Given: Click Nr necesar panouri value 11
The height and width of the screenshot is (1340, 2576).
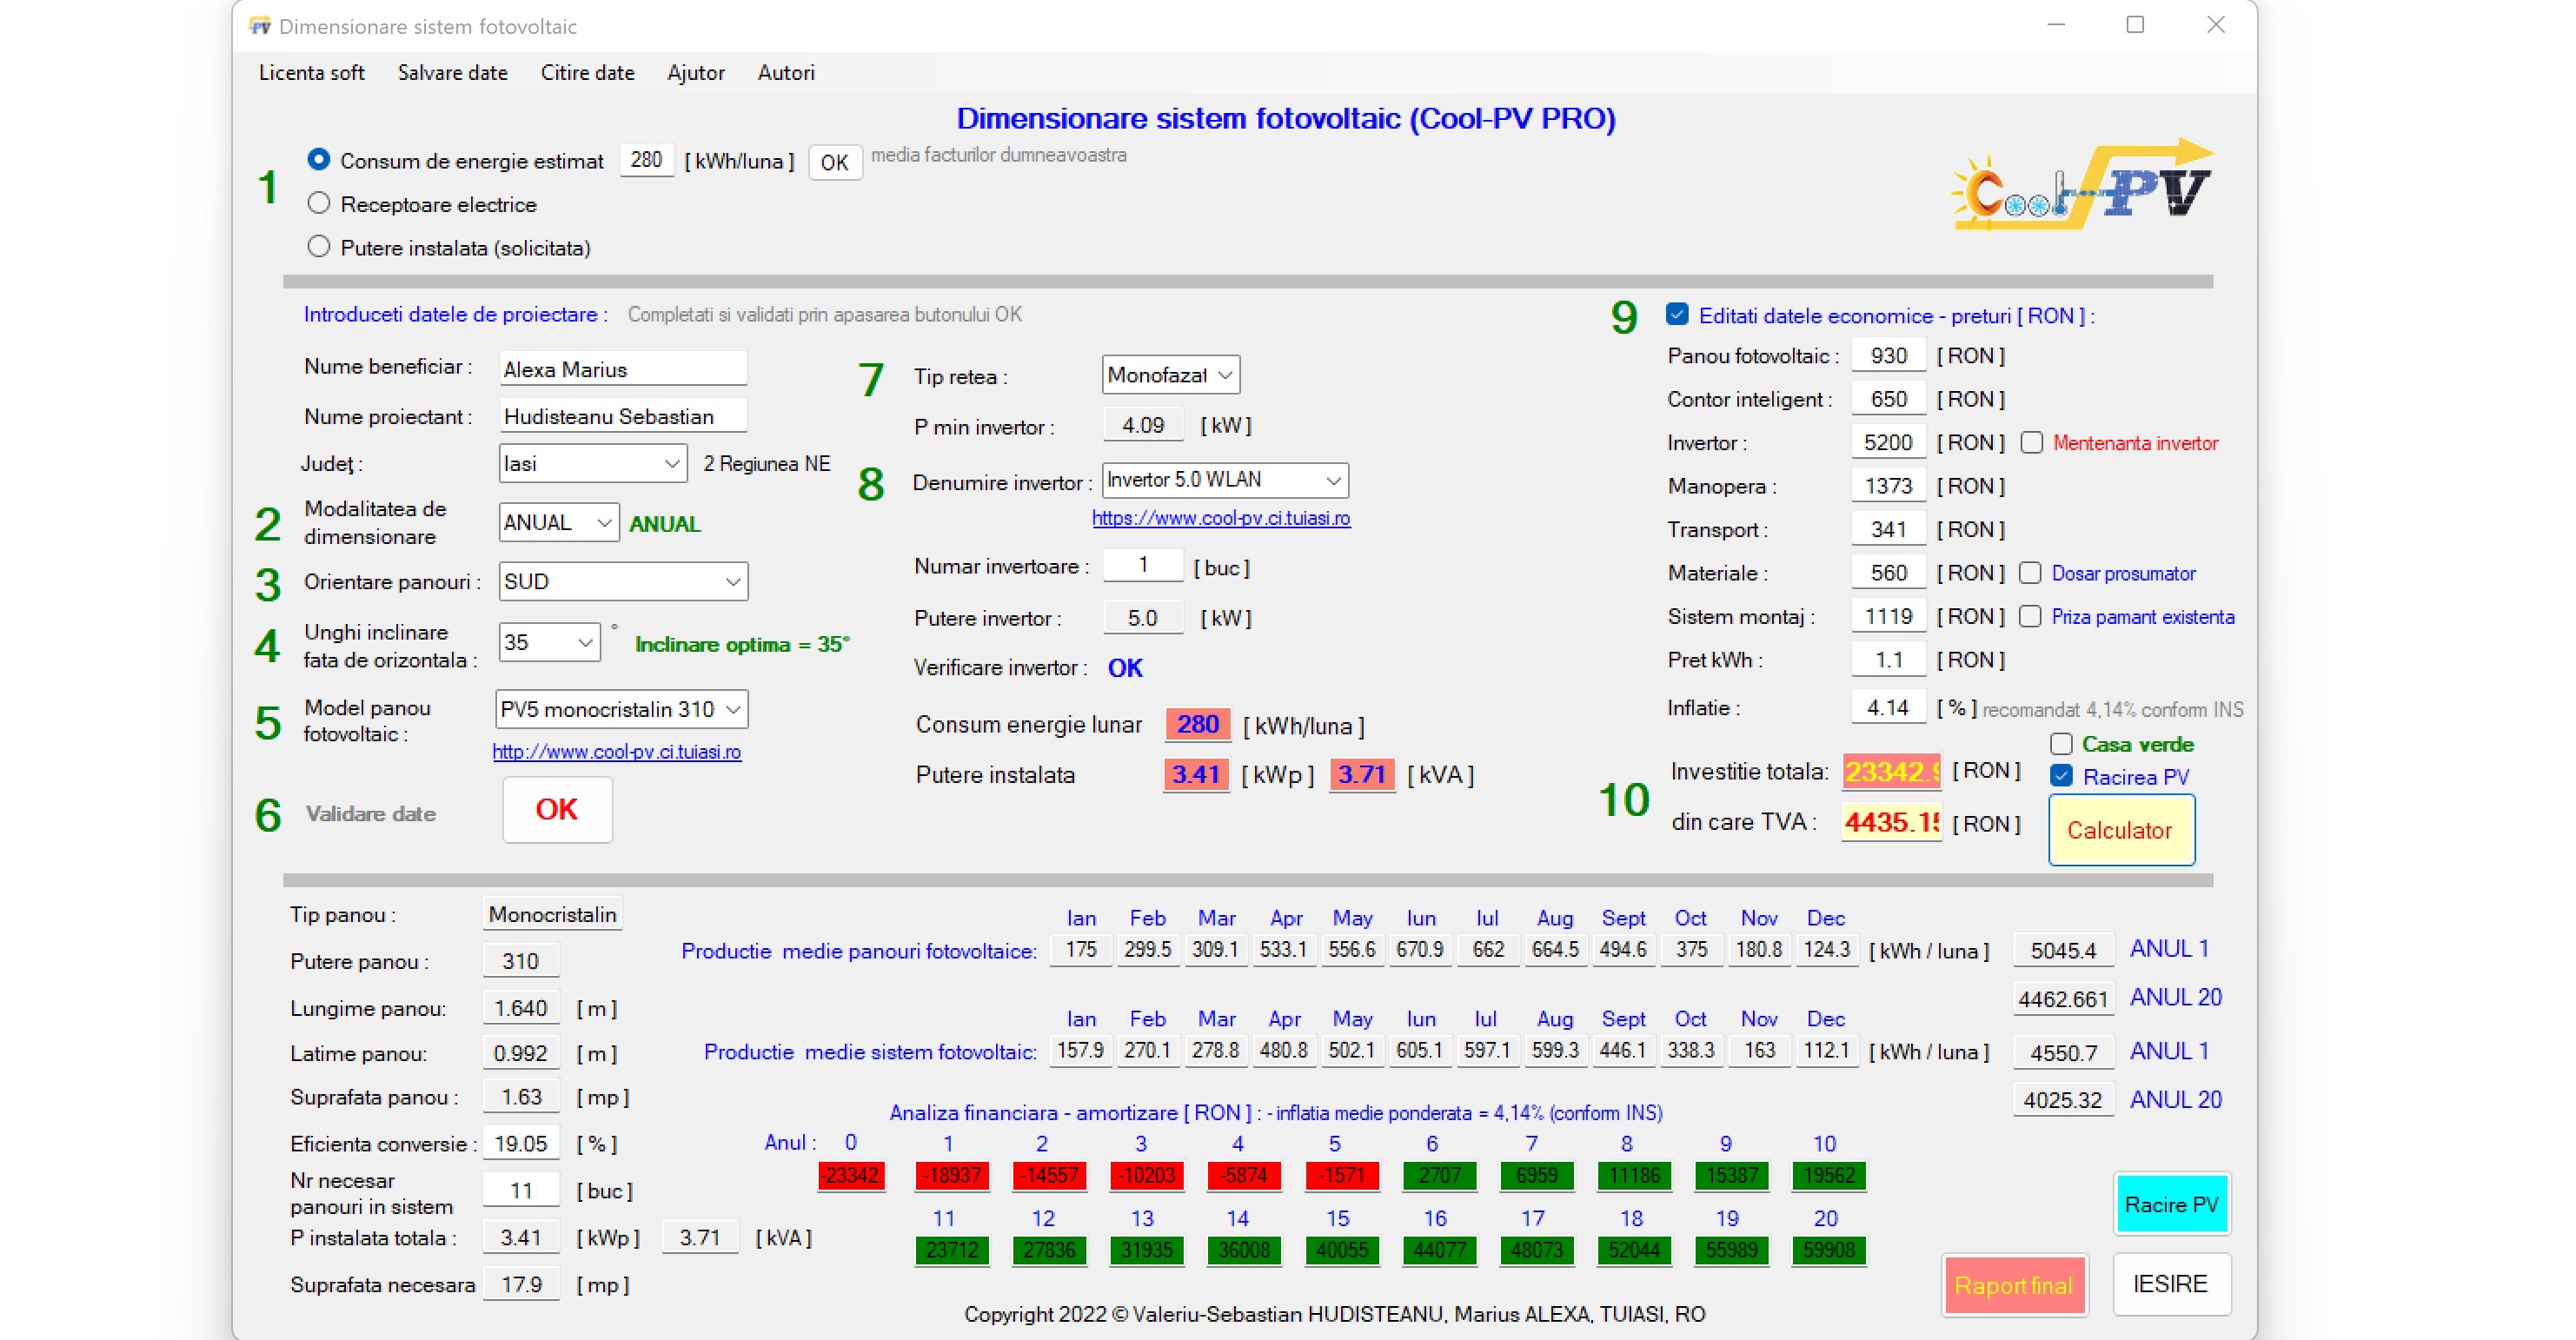Looking at the screenshot, I should tap(521, 1190).
